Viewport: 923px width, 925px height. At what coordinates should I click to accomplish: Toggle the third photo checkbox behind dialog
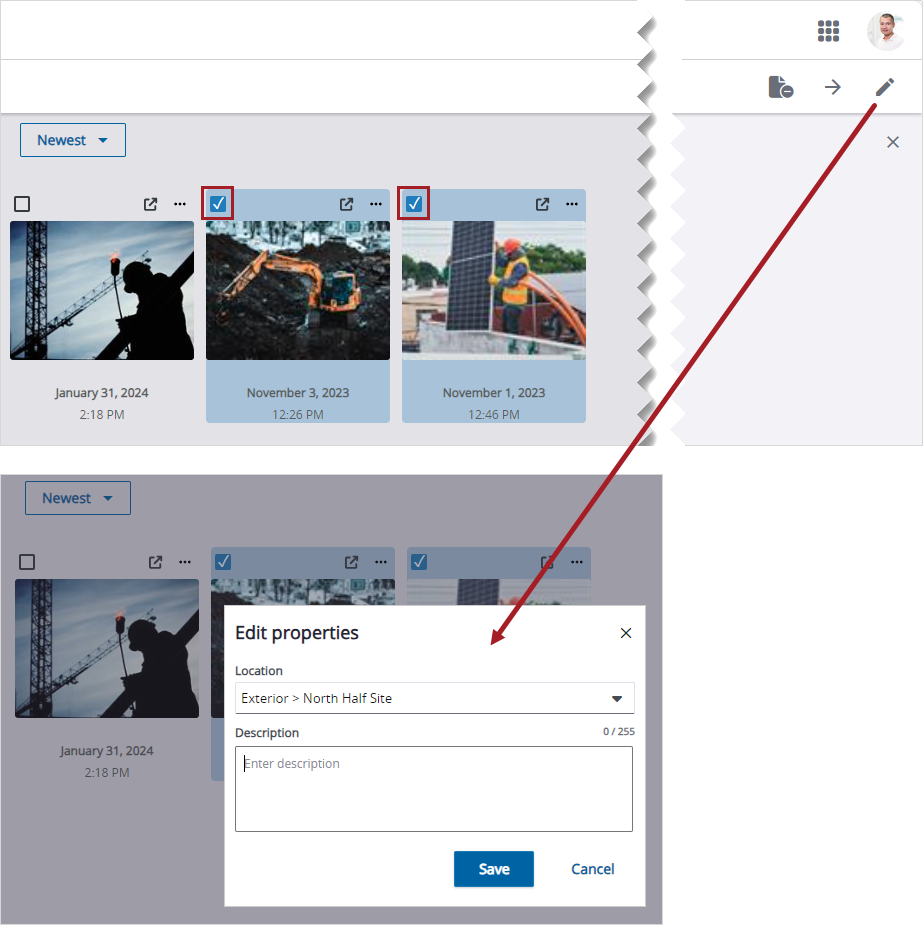point(419,562)
